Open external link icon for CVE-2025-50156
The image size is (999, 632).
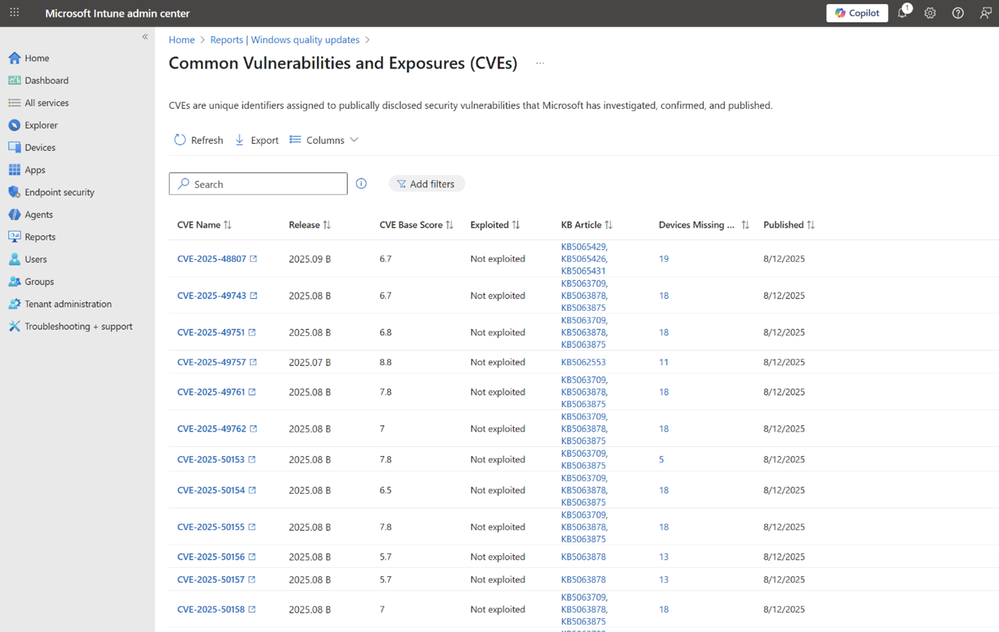[252, 557]
